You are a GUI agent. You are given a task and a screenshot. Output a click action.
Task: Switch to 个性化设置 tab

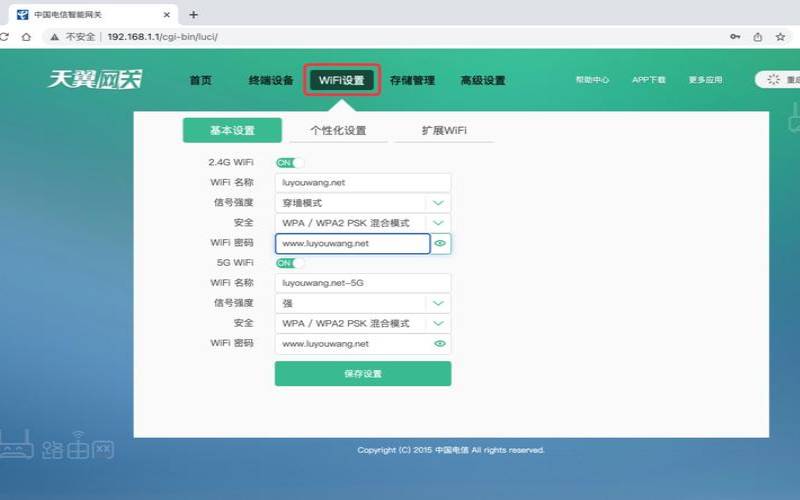click(338, 130)
